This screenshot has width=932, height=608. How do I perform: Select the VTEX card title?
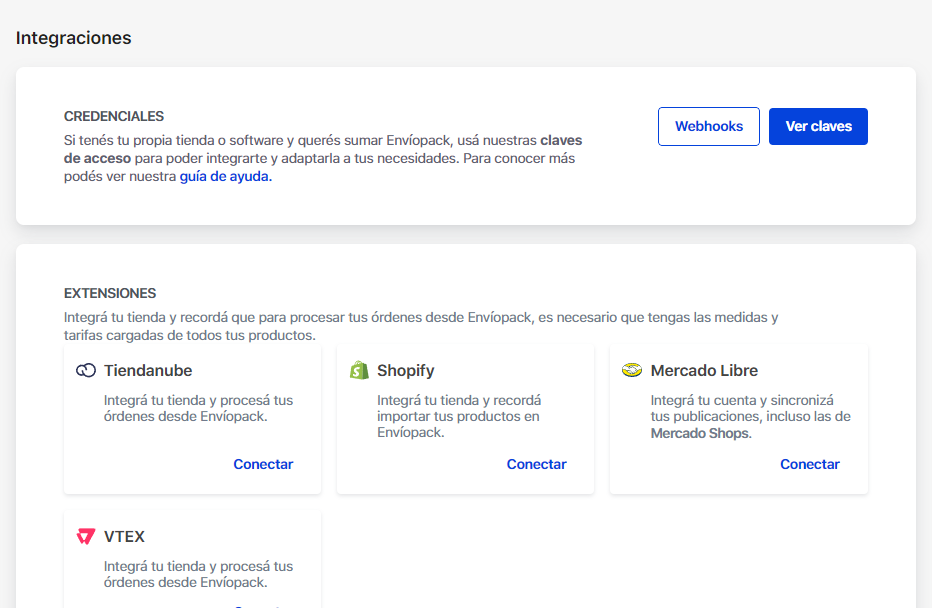(x=124, y=536)
